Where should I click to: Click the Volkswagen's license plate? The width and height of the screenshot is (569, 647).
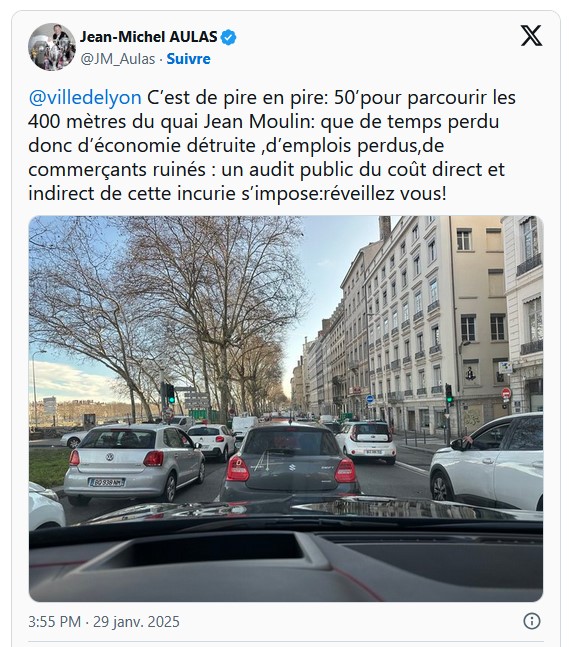(x=106, y=482)
